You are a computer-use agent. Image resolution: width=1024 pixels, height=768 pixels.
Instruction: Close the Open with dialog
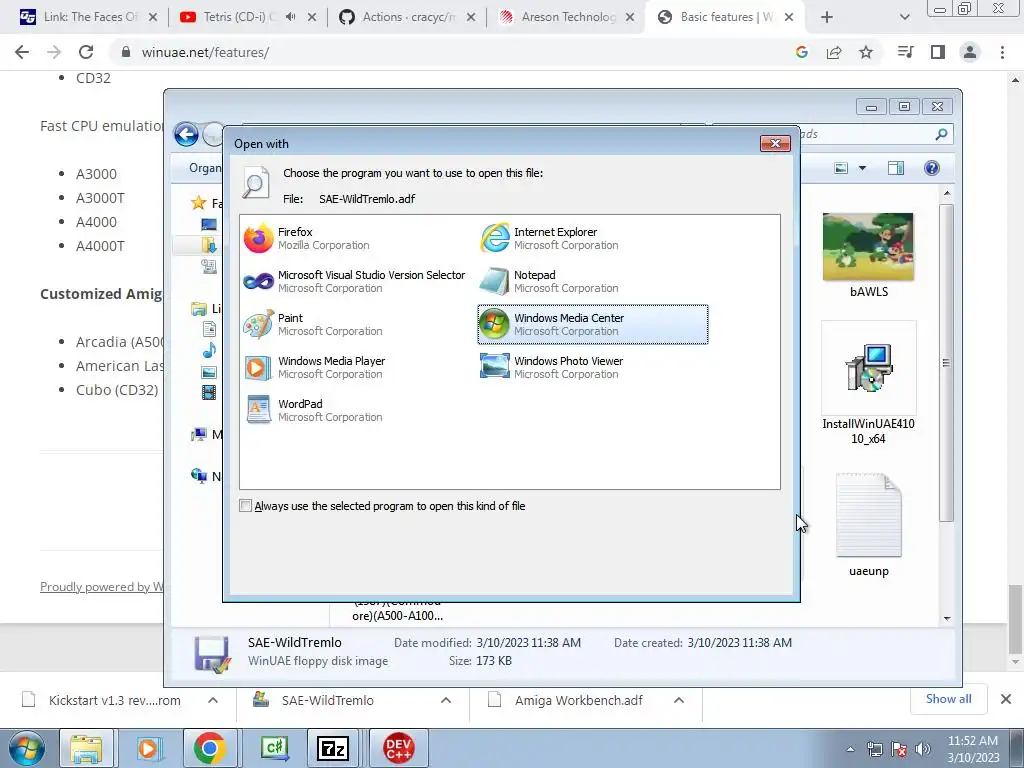tap(775, 143)
